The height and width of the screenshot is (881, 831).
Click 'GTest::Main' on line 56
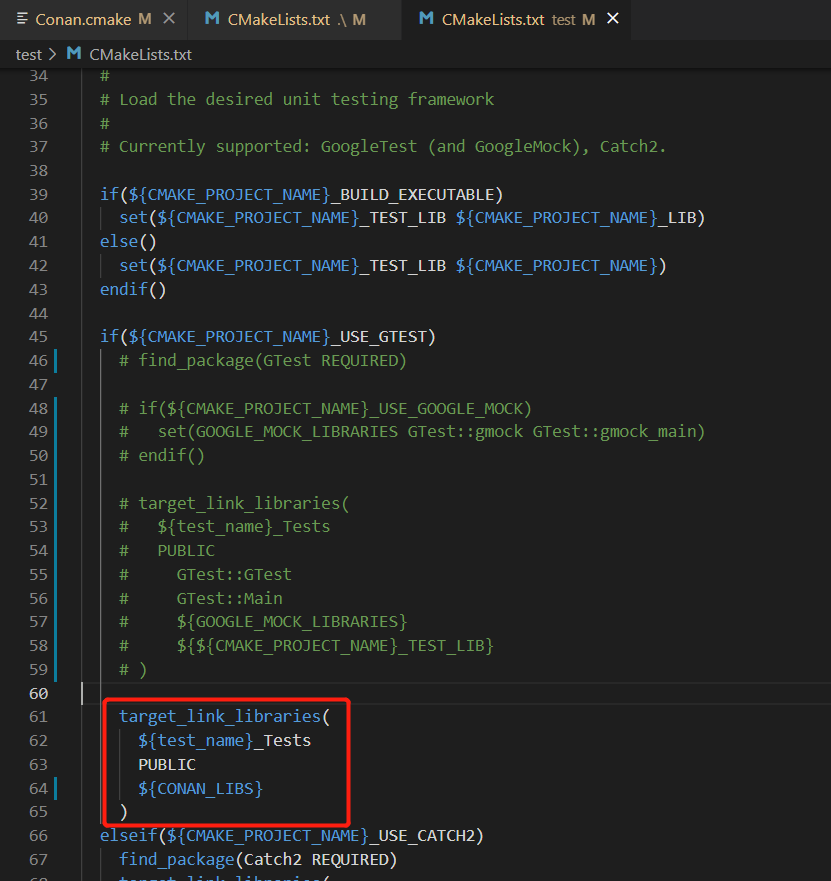tap(229, 598)
